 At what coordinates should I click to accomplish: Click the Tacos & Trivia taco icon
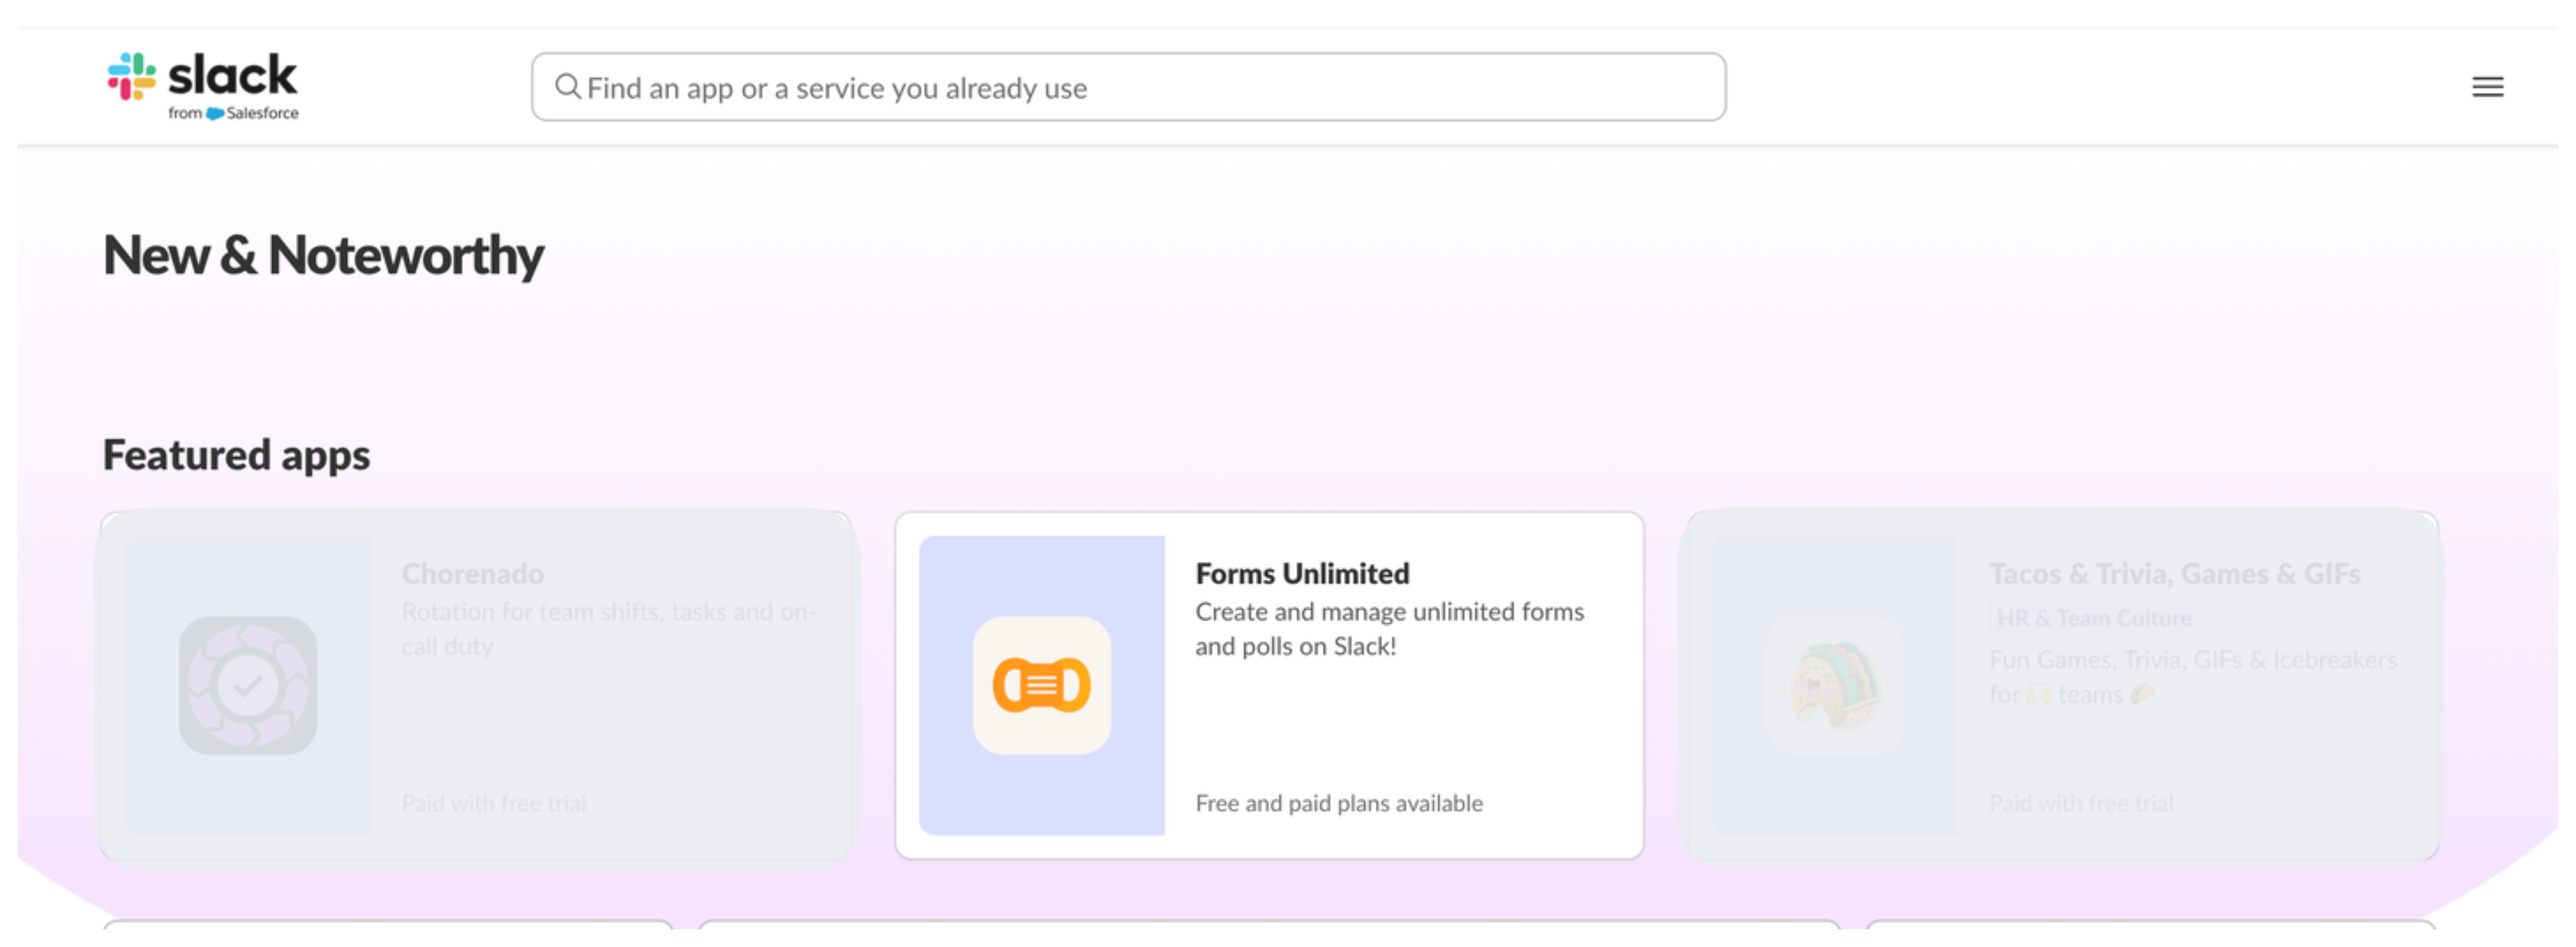[x=1835, y=685]
